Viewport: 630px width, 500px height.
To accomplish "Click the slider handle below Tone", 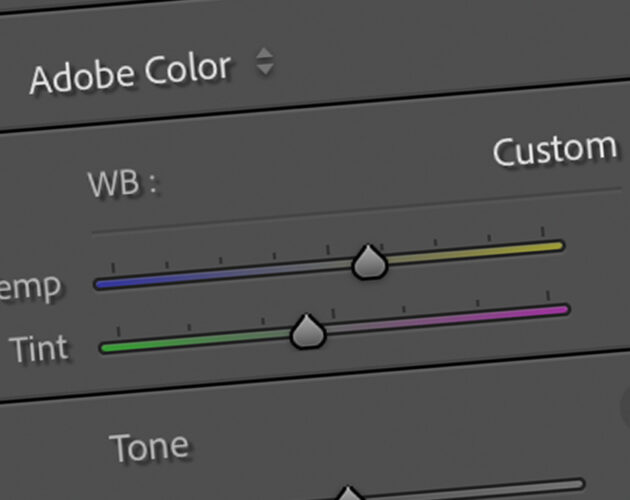I will 348,493.
